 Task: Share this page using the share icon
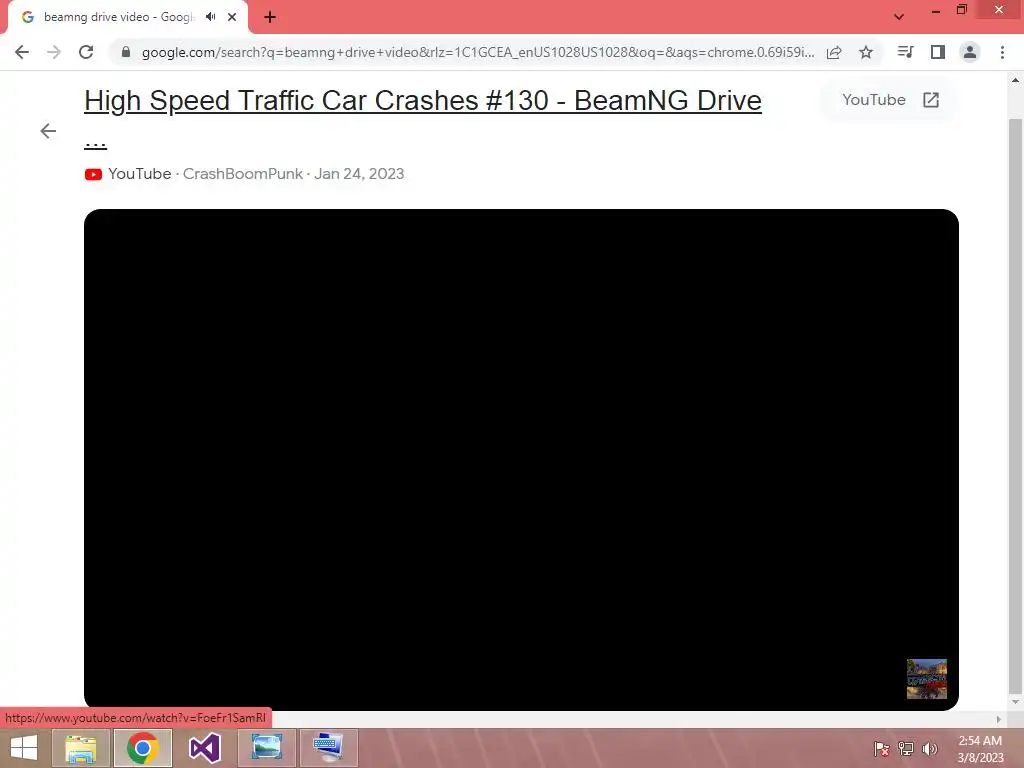pos(834,52)
